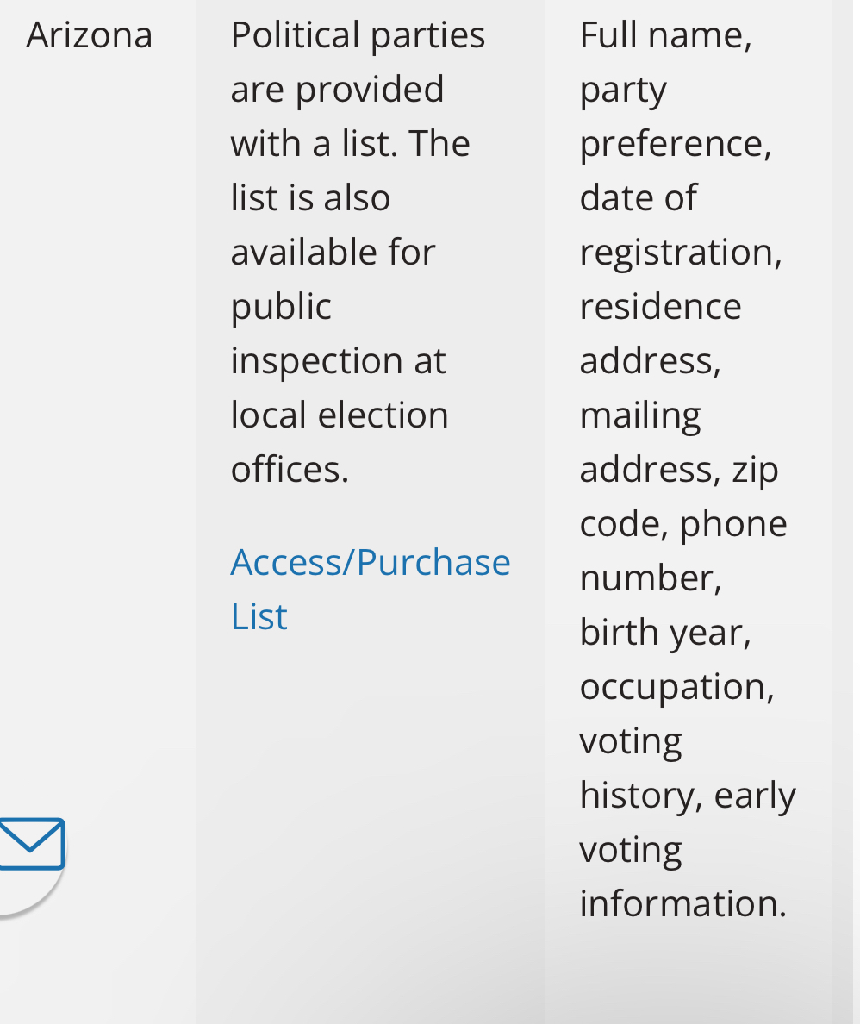This screenshot has width=860, height=1024.
Task: Click the text "local election" in description
Action: point(340,415)
